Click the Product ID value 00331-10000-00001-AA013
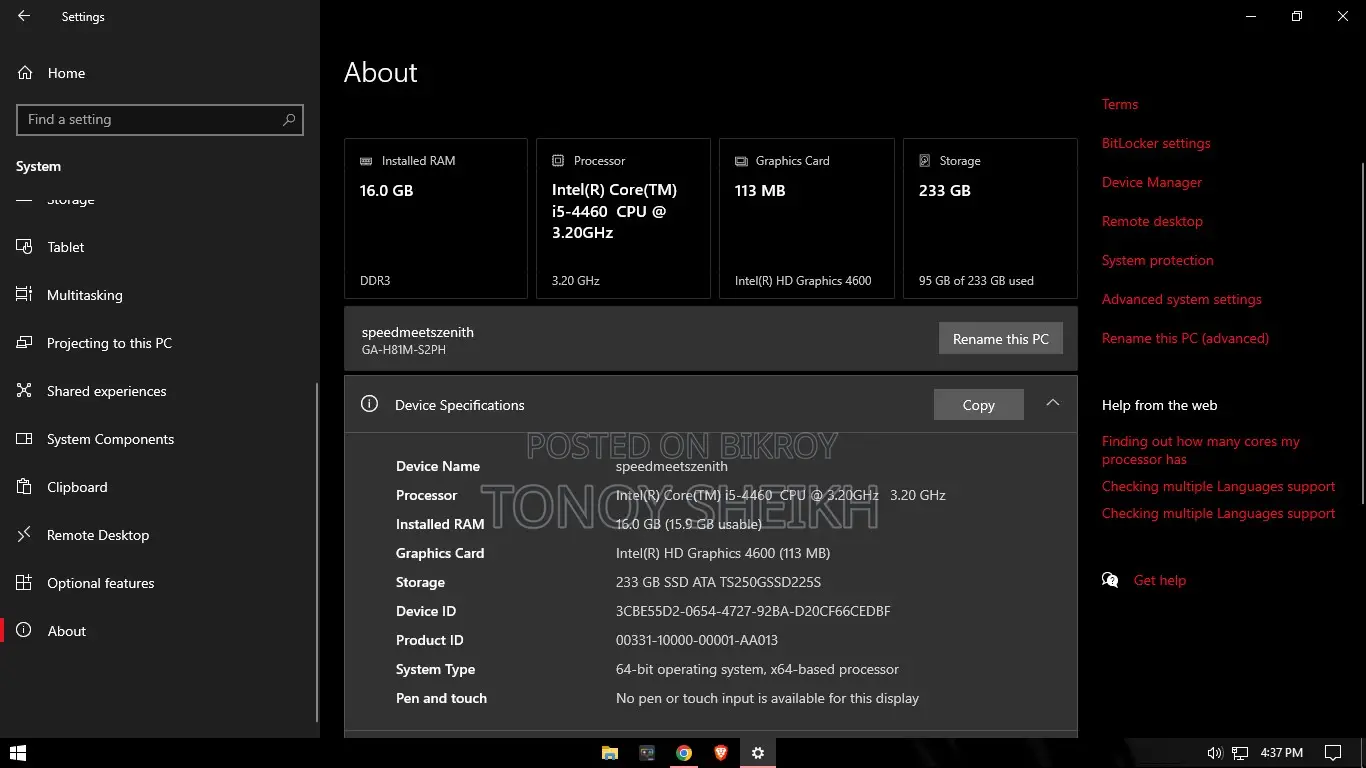1366x768 pixels. pyautogui.click(x=697, y=640)
